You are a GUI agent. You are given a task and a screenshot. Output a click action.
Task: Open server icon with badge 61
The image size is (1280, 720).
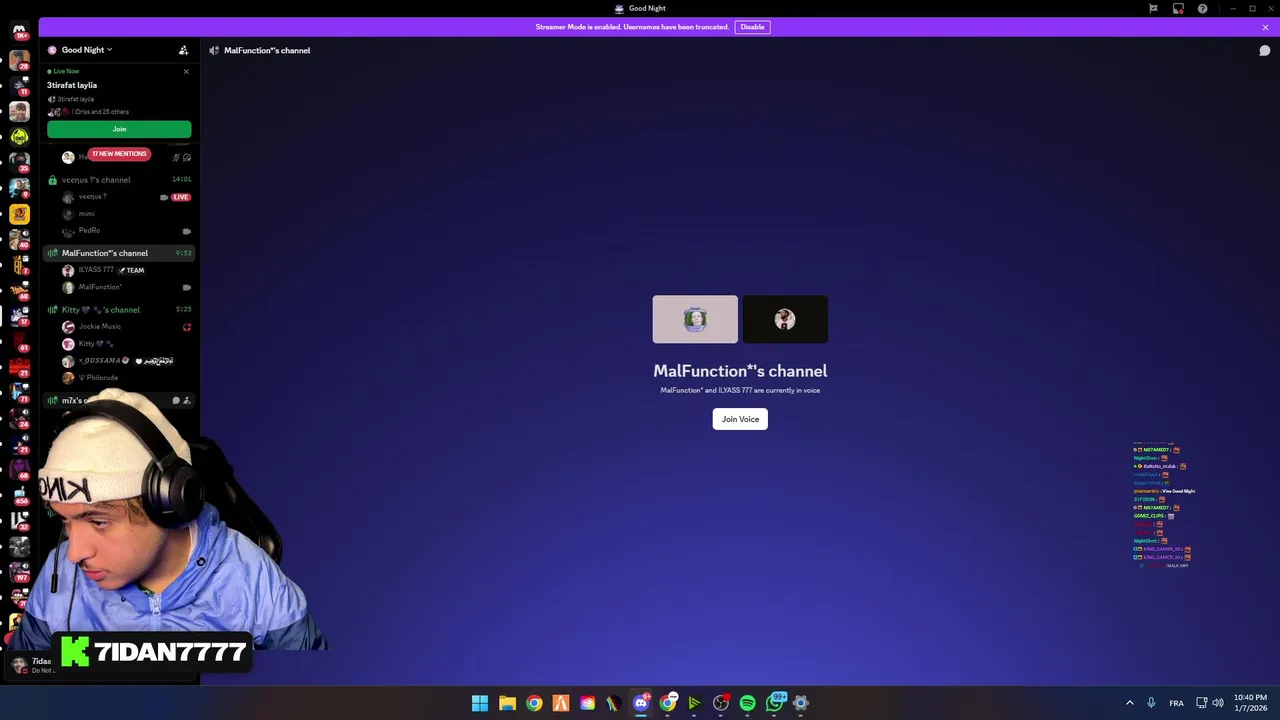click(19, 341)
